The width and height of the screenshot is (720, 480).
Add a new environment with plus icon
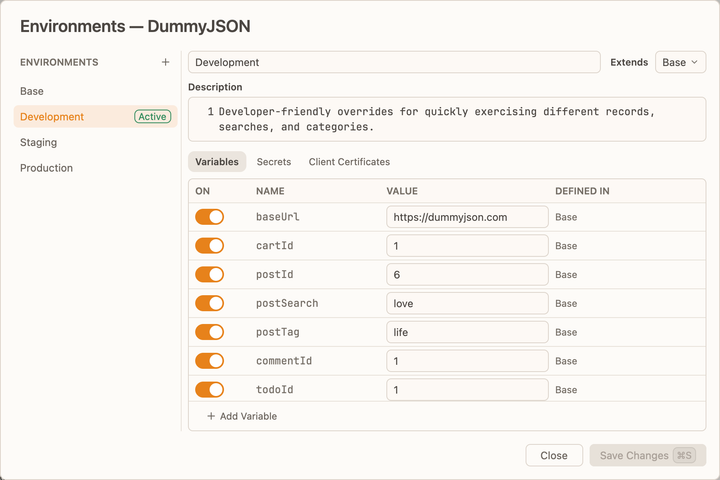[x=165, y=62]
